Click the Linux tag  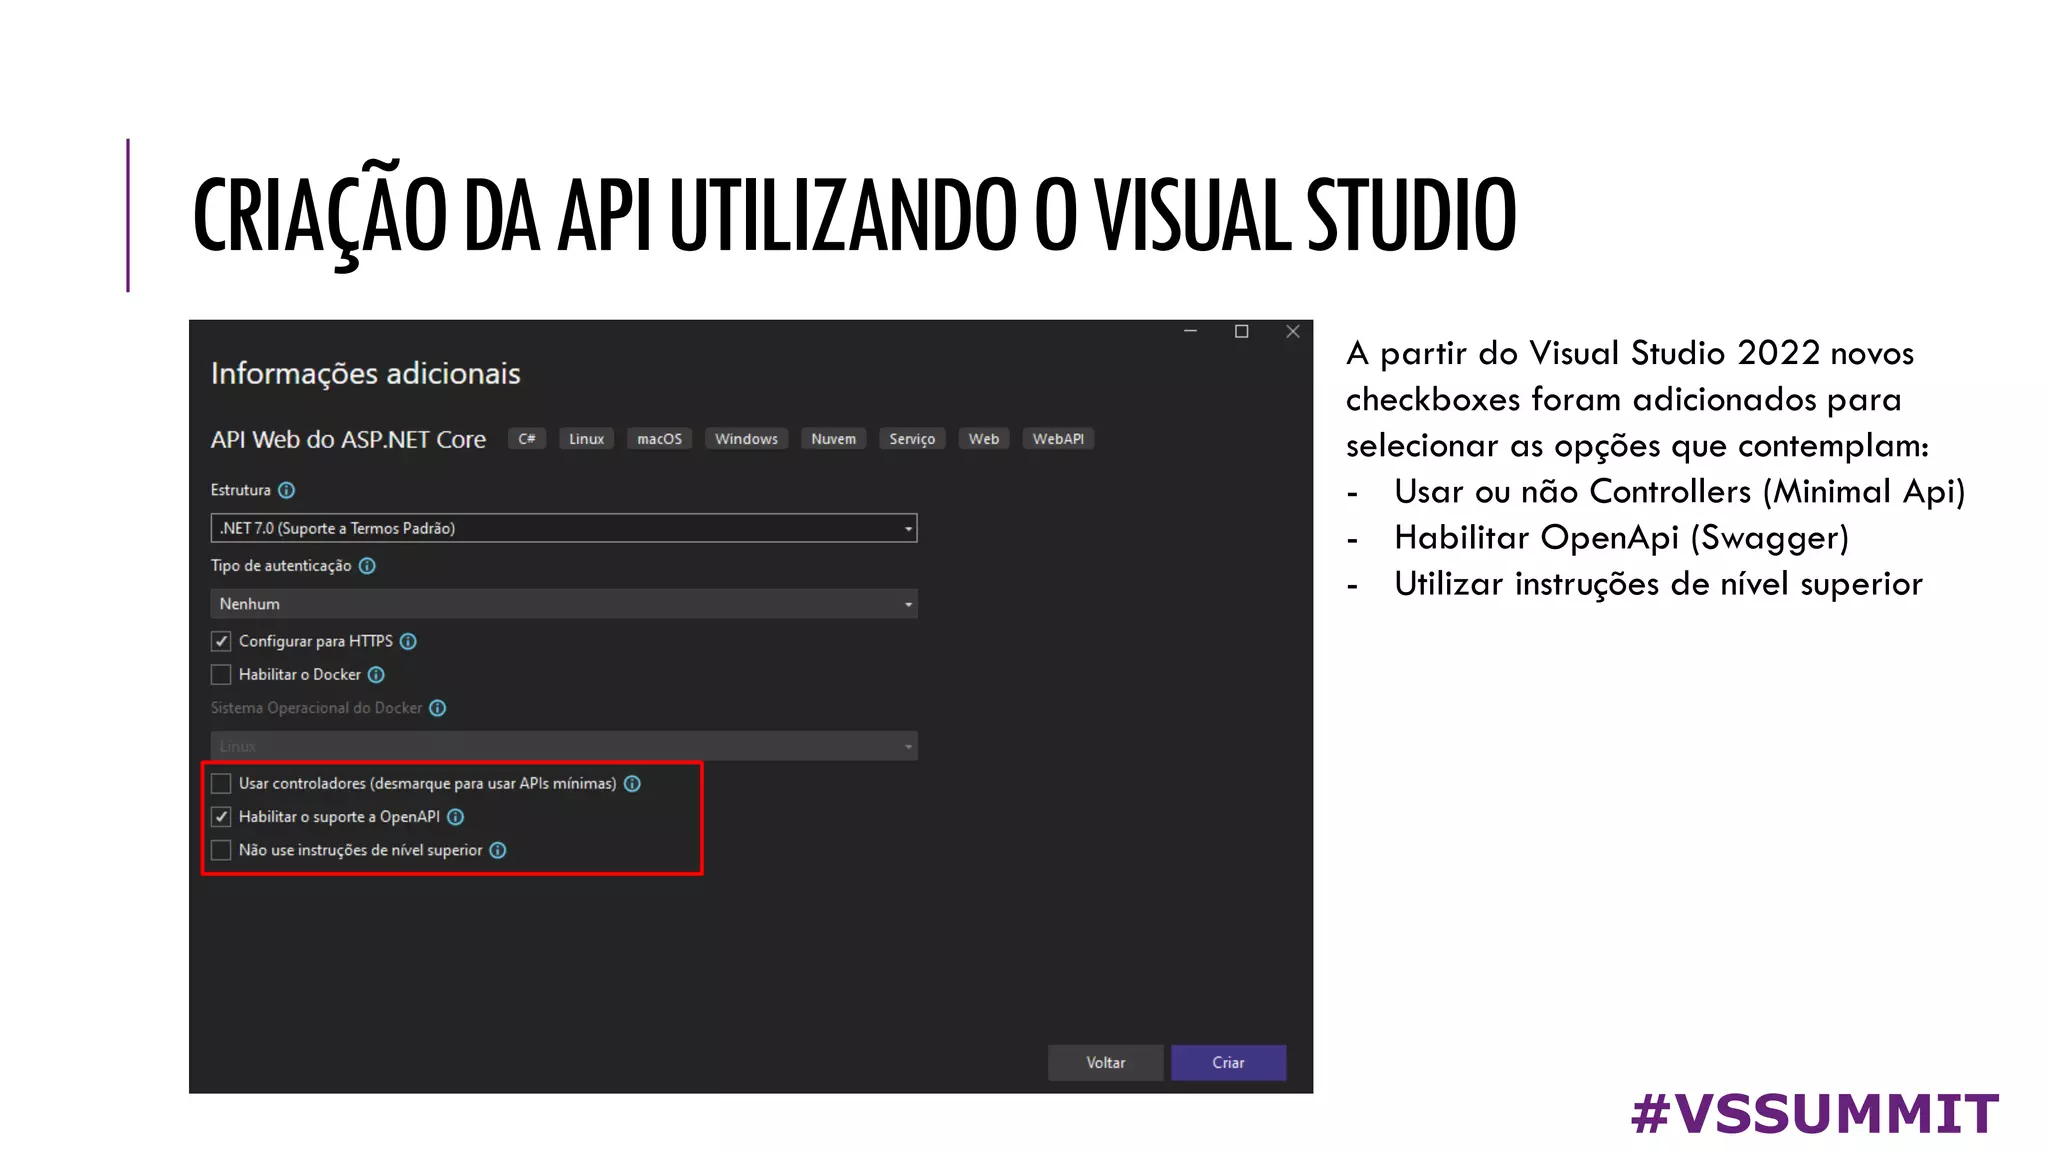pyautogui.click(x=586, y=439)
